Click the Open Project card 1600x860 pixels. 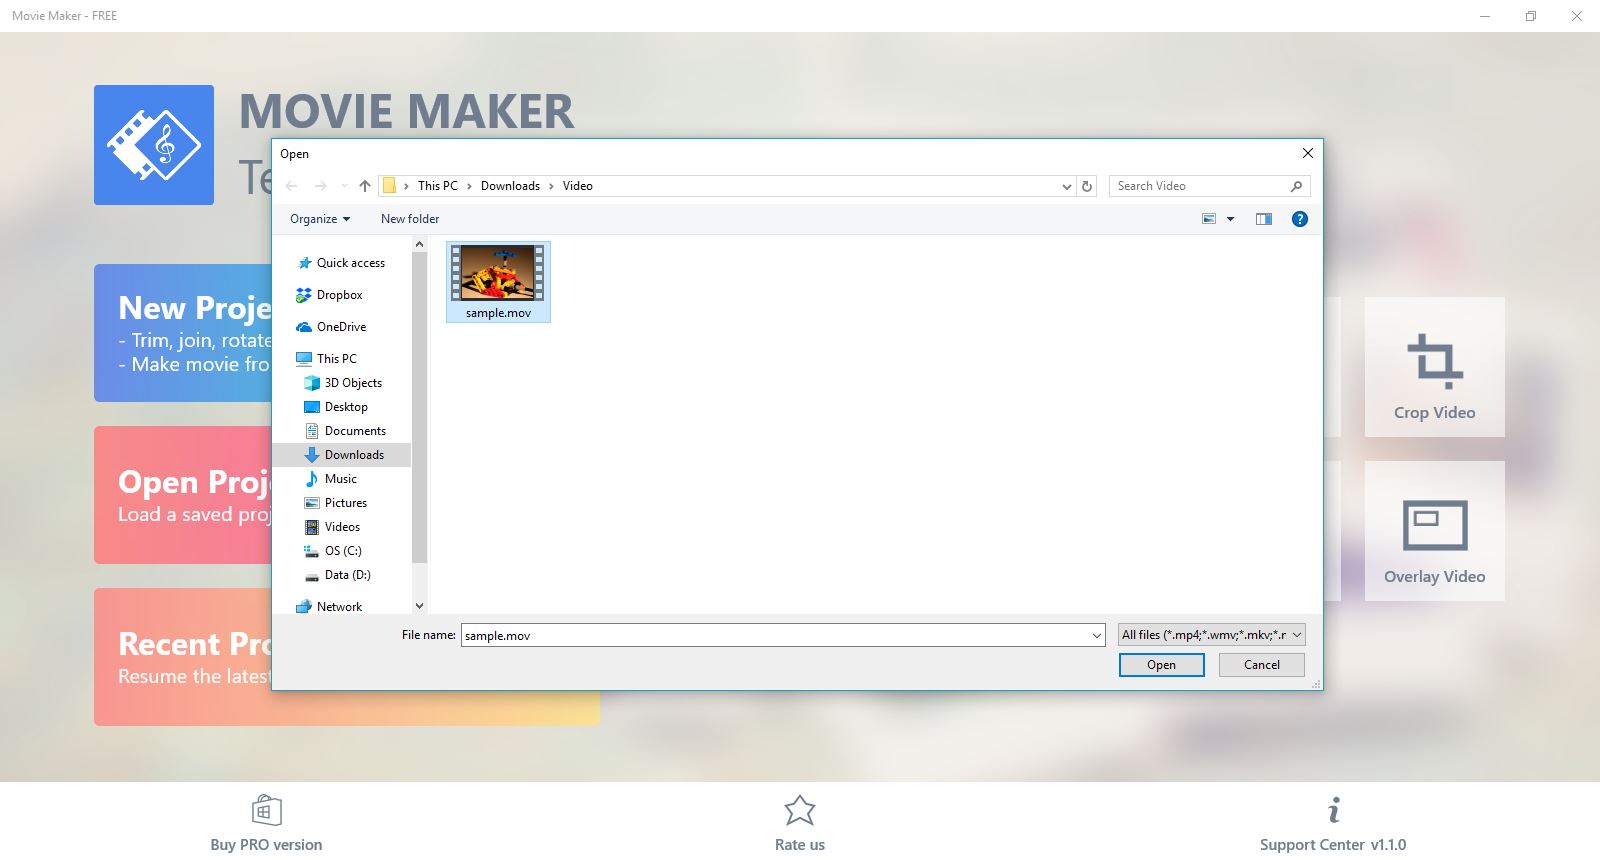coord(183,495)
